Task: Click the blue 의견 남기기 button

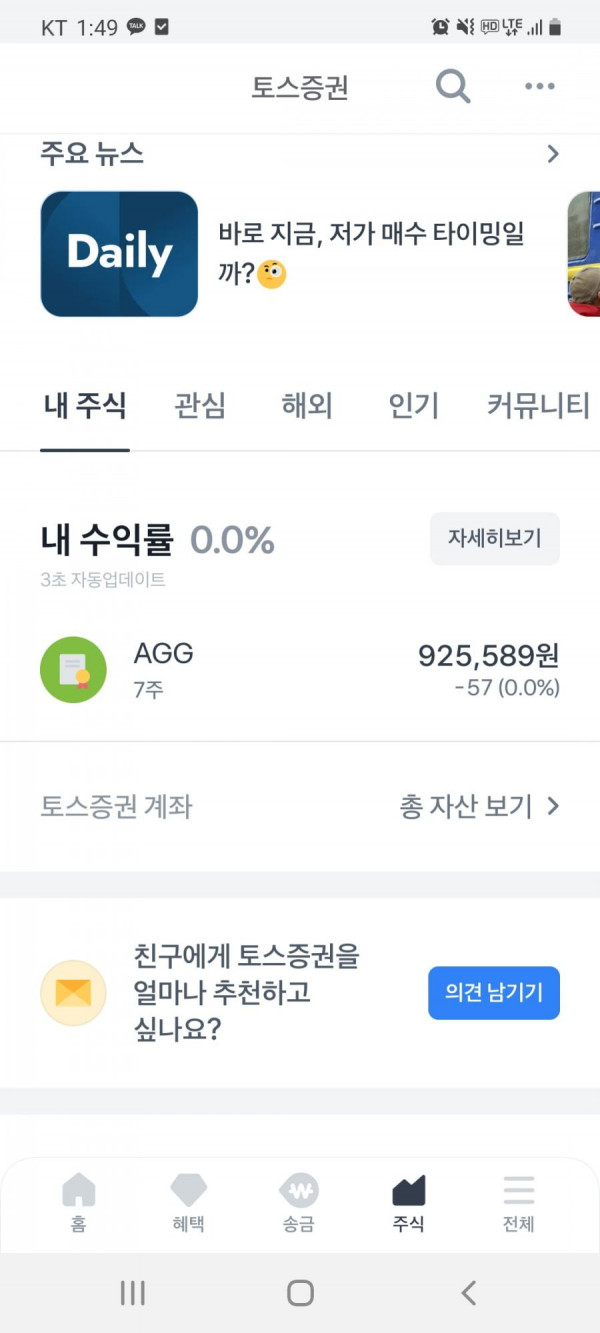Action: click(x=494, y=993)
